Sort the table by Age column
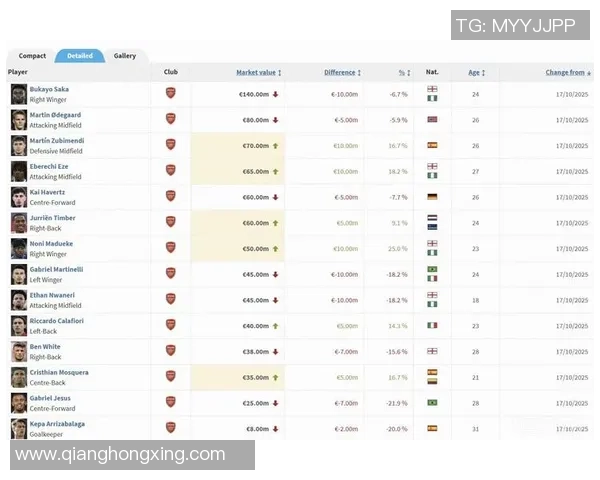Image resolution: width=600 pixels, height=480 pixels. [474, 72]
